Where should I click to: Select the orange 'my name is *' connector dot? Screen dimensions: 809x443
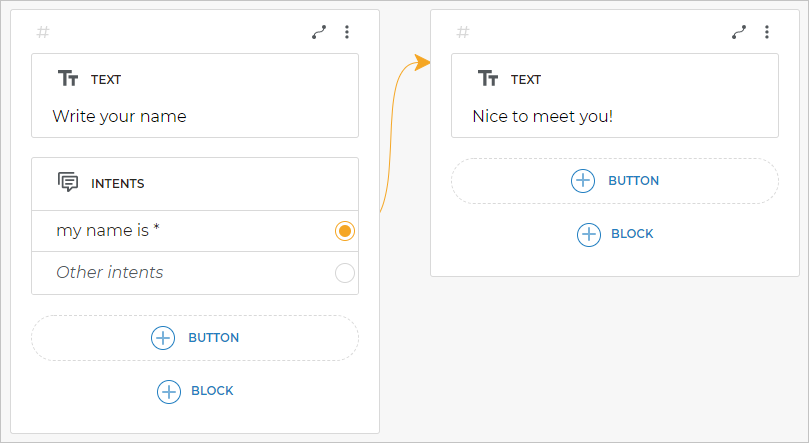[x=345, y=231]
